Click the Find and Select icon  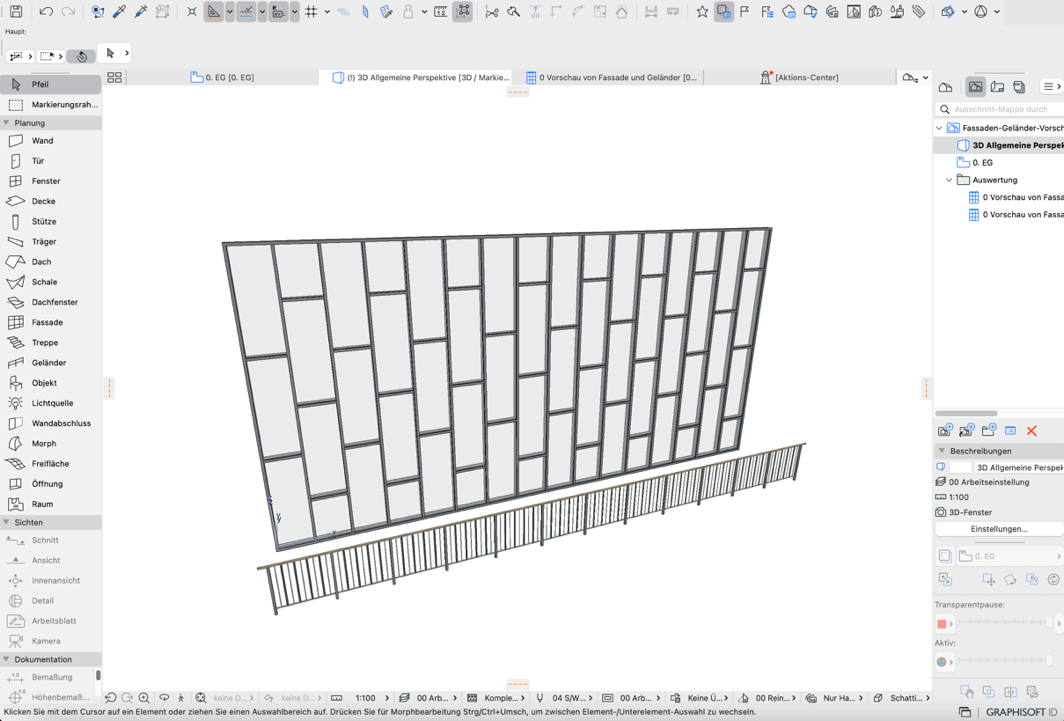(98, 12)
